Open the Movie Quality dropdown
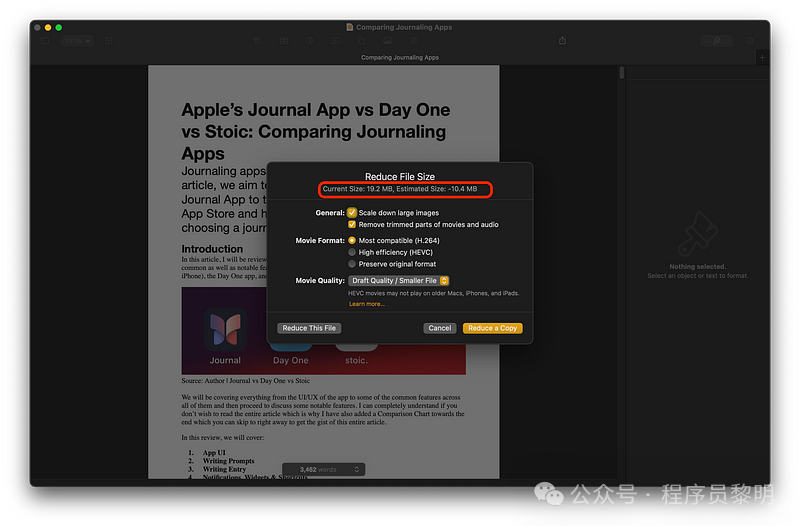This screenshot has width=800, height=526. [398, 281]
